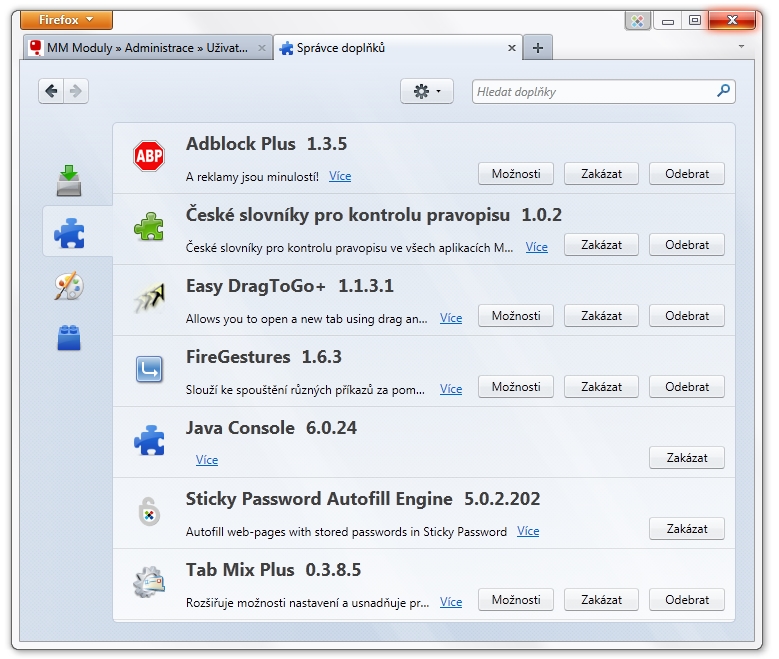Follow the Více link for Tab Mix Plus
This screenshot has height=659, width=779.
(x=451, y=602)
